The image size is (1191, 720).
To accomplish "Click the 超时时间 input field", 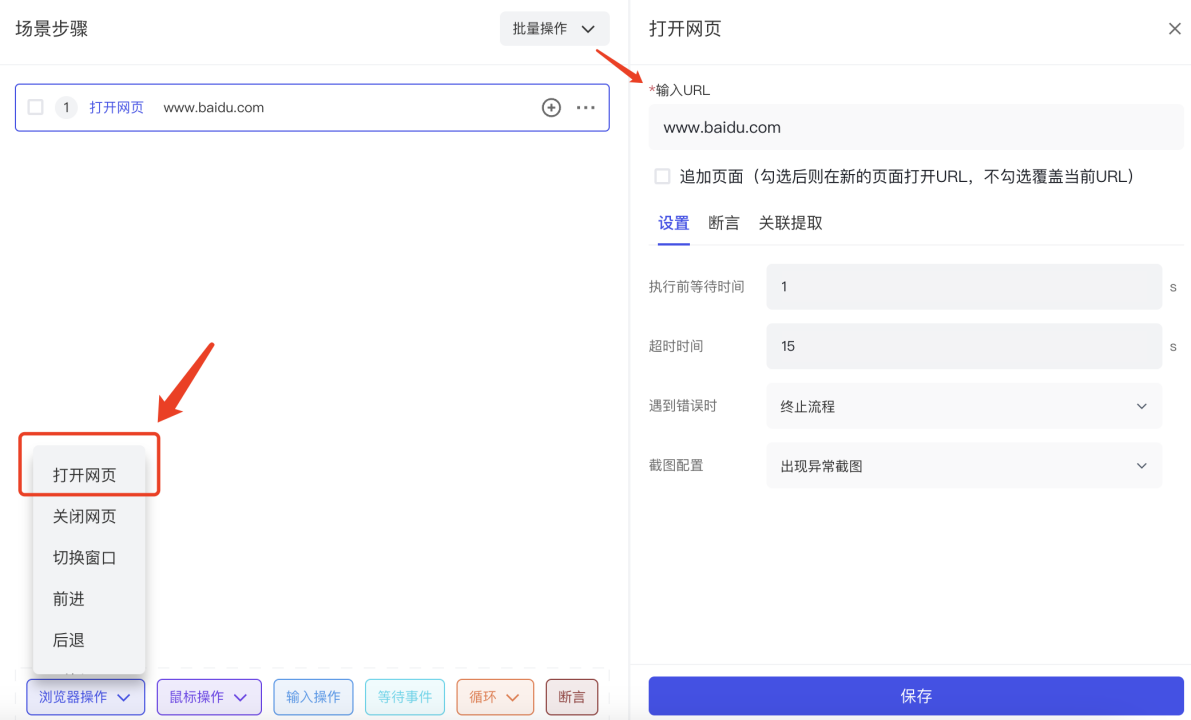I will 963,346.
